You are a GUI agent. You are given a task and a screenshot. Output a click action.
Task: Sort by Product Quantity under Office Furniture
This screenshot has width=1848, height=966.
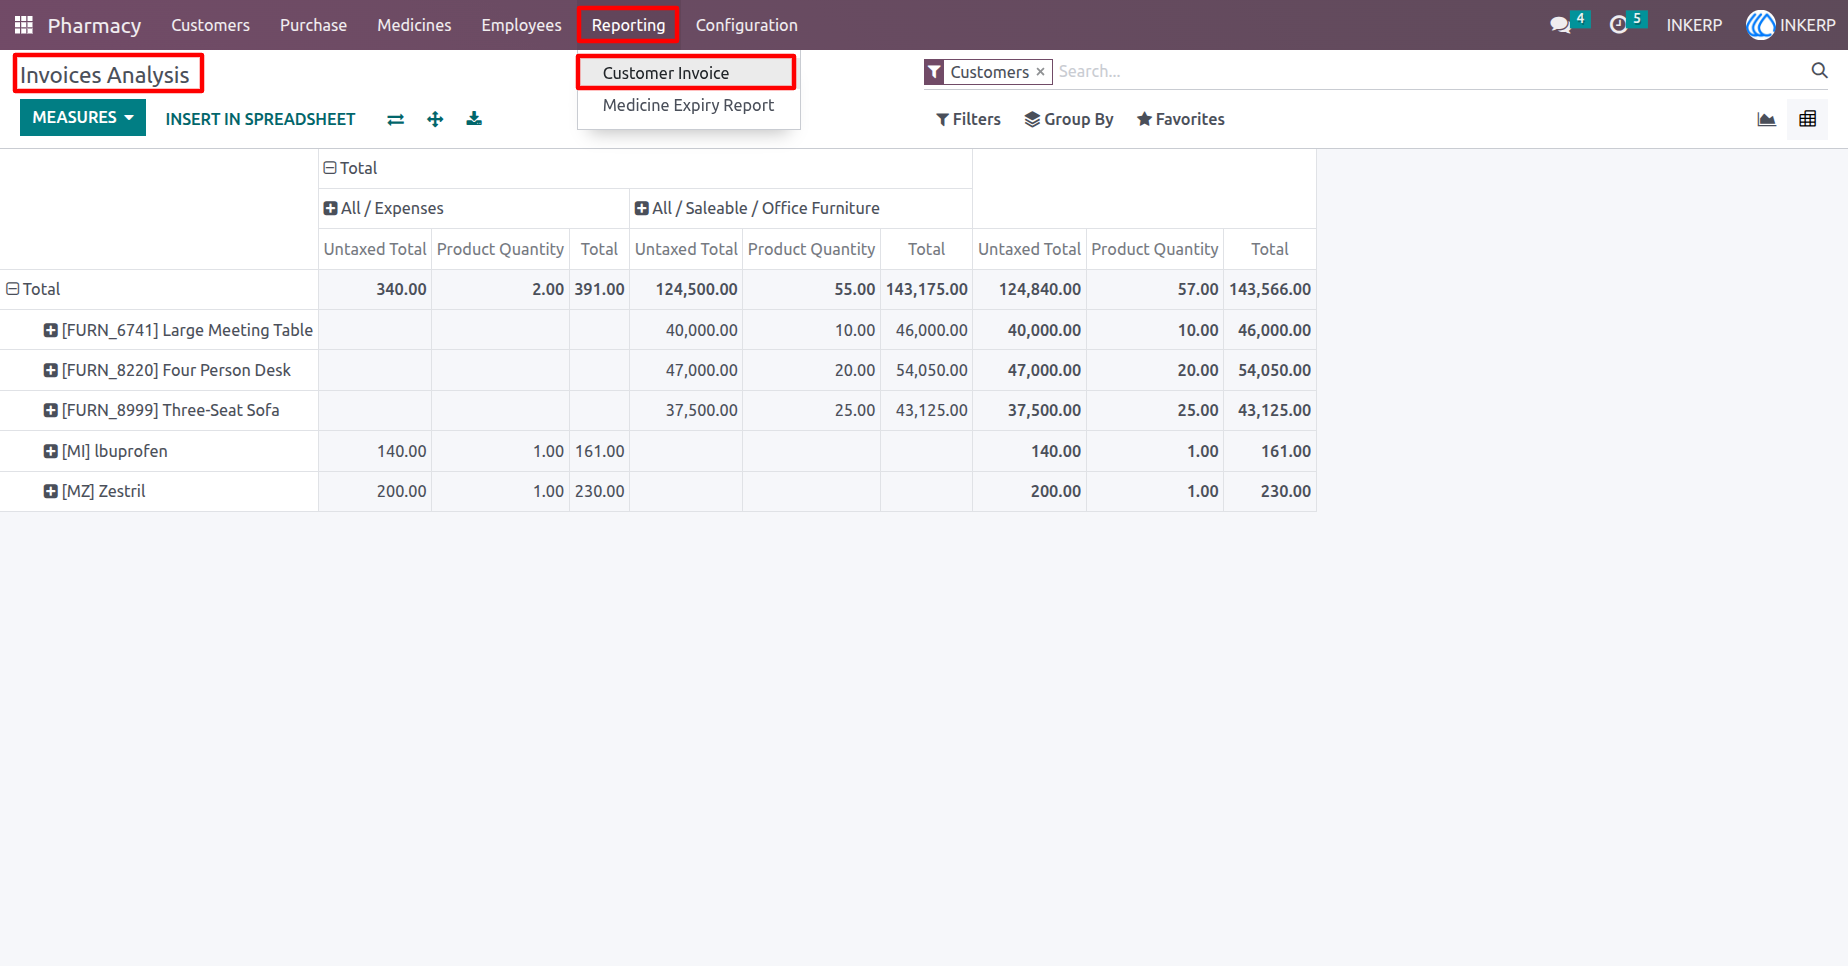point(811,249)
